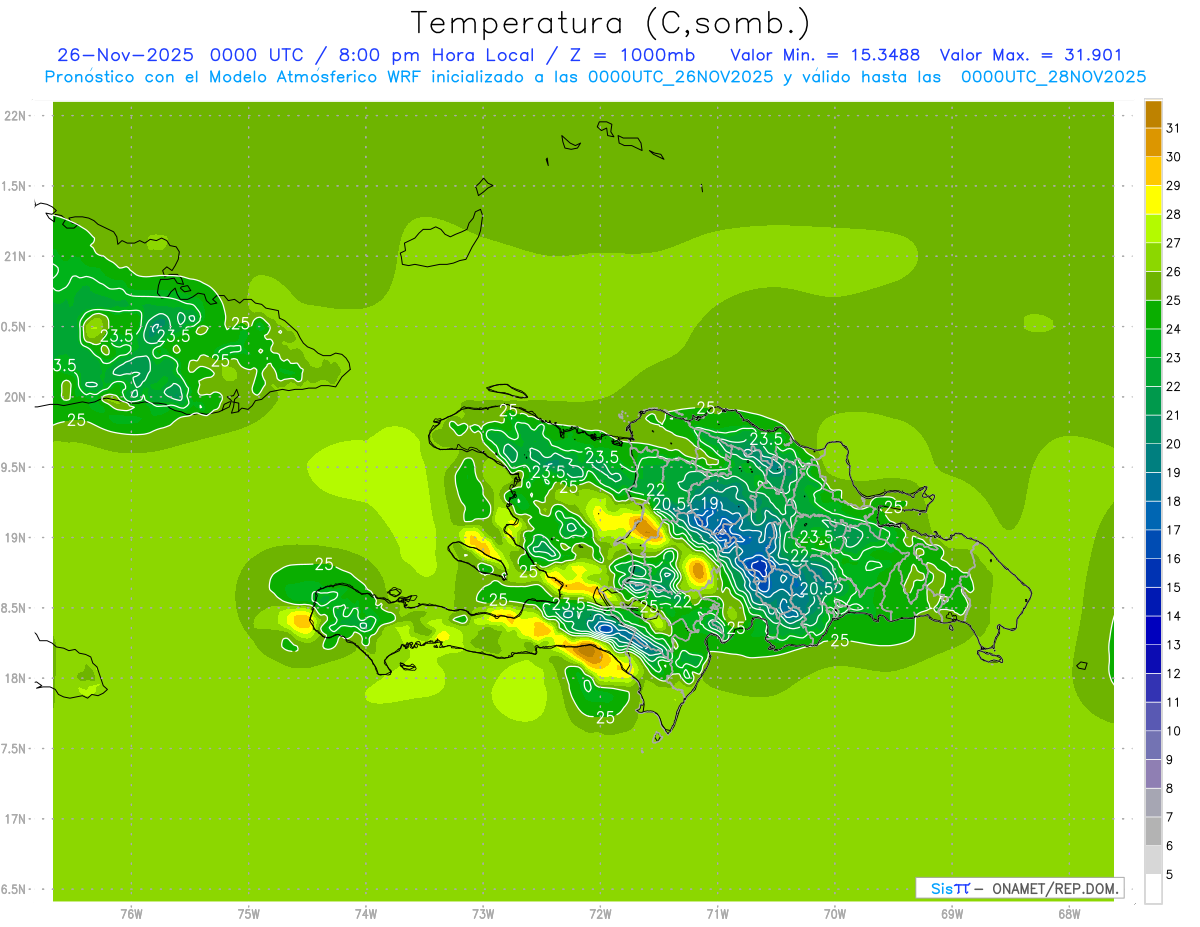This screenshot has height=927, width=1200.
Task: Click the 72W longitude axis label
Action: 600,913
